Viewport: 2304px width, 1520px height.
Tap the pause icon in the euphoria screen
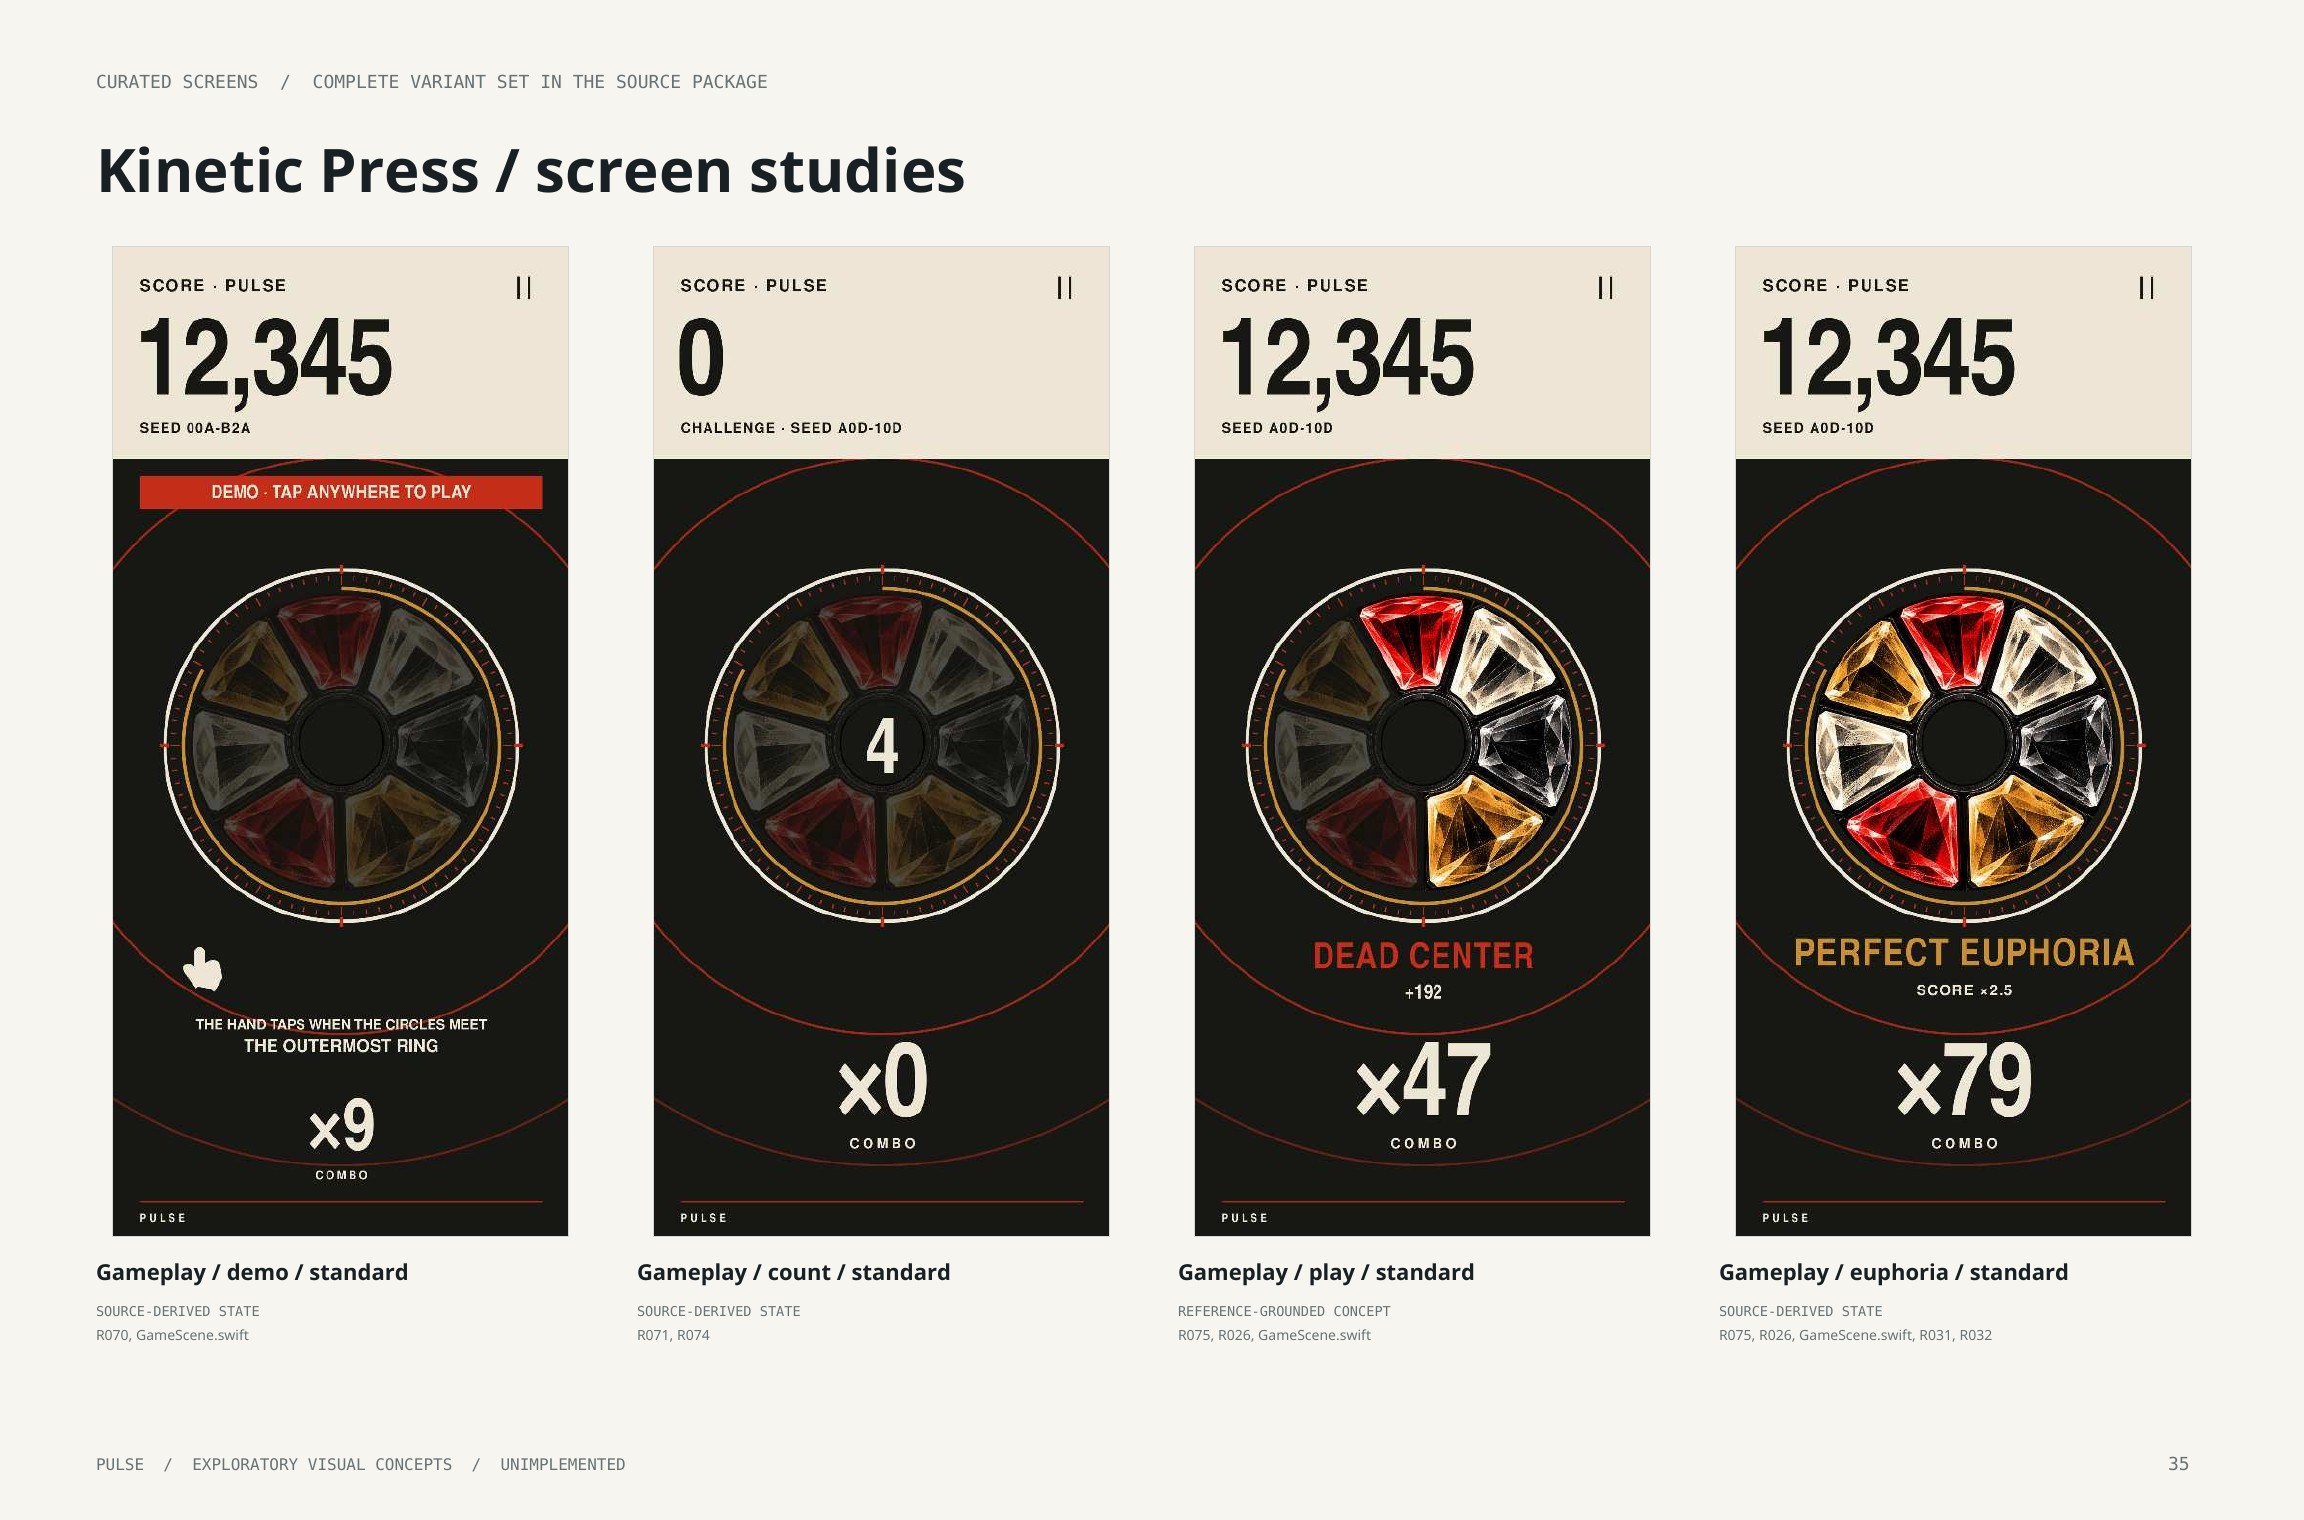pos(2146,288)
